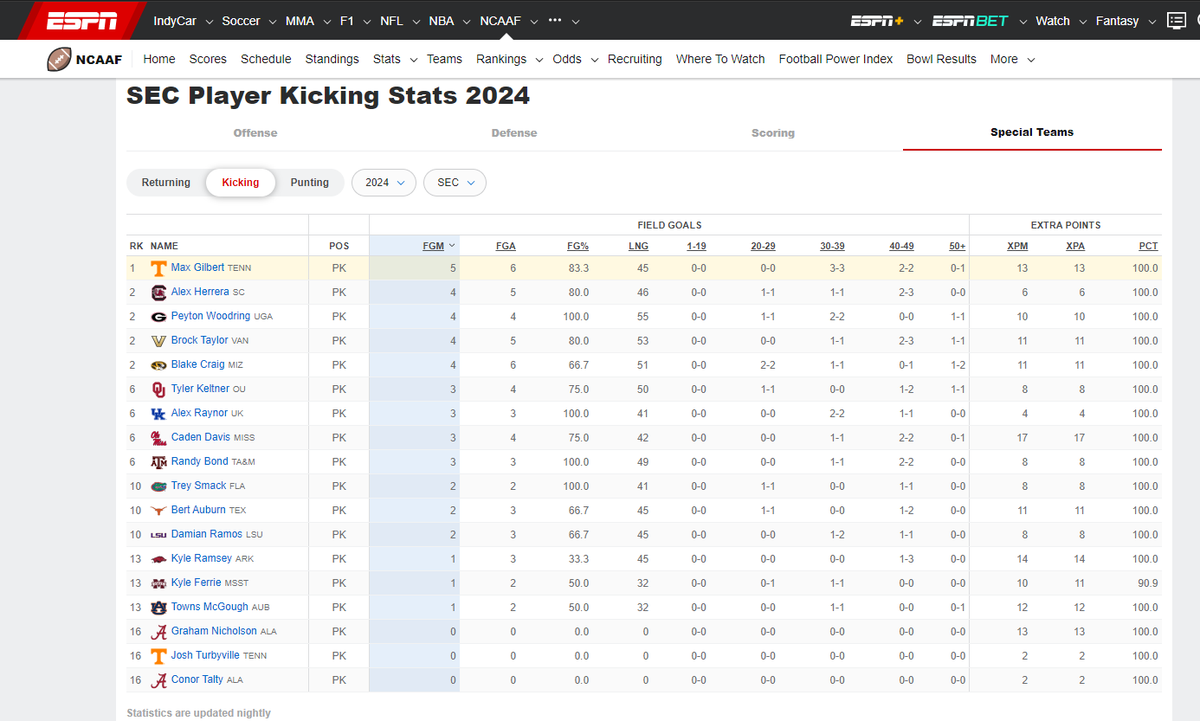Screen dimensions: 1200x721
Task: Open Scores in the NCAAF menu
Action: 208,59
